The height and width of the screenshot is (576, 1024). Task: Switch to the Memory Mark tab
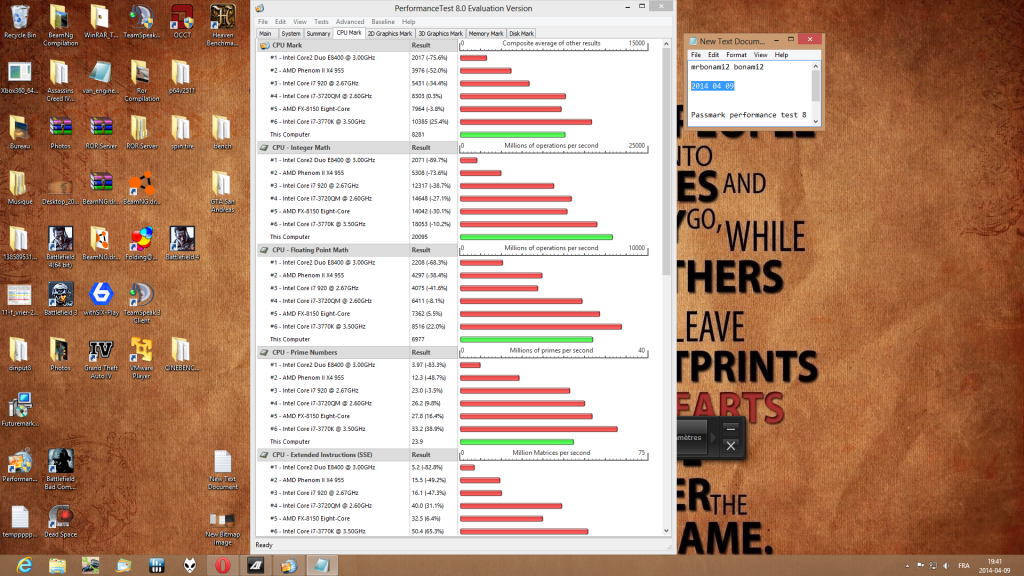pos(486,33)
